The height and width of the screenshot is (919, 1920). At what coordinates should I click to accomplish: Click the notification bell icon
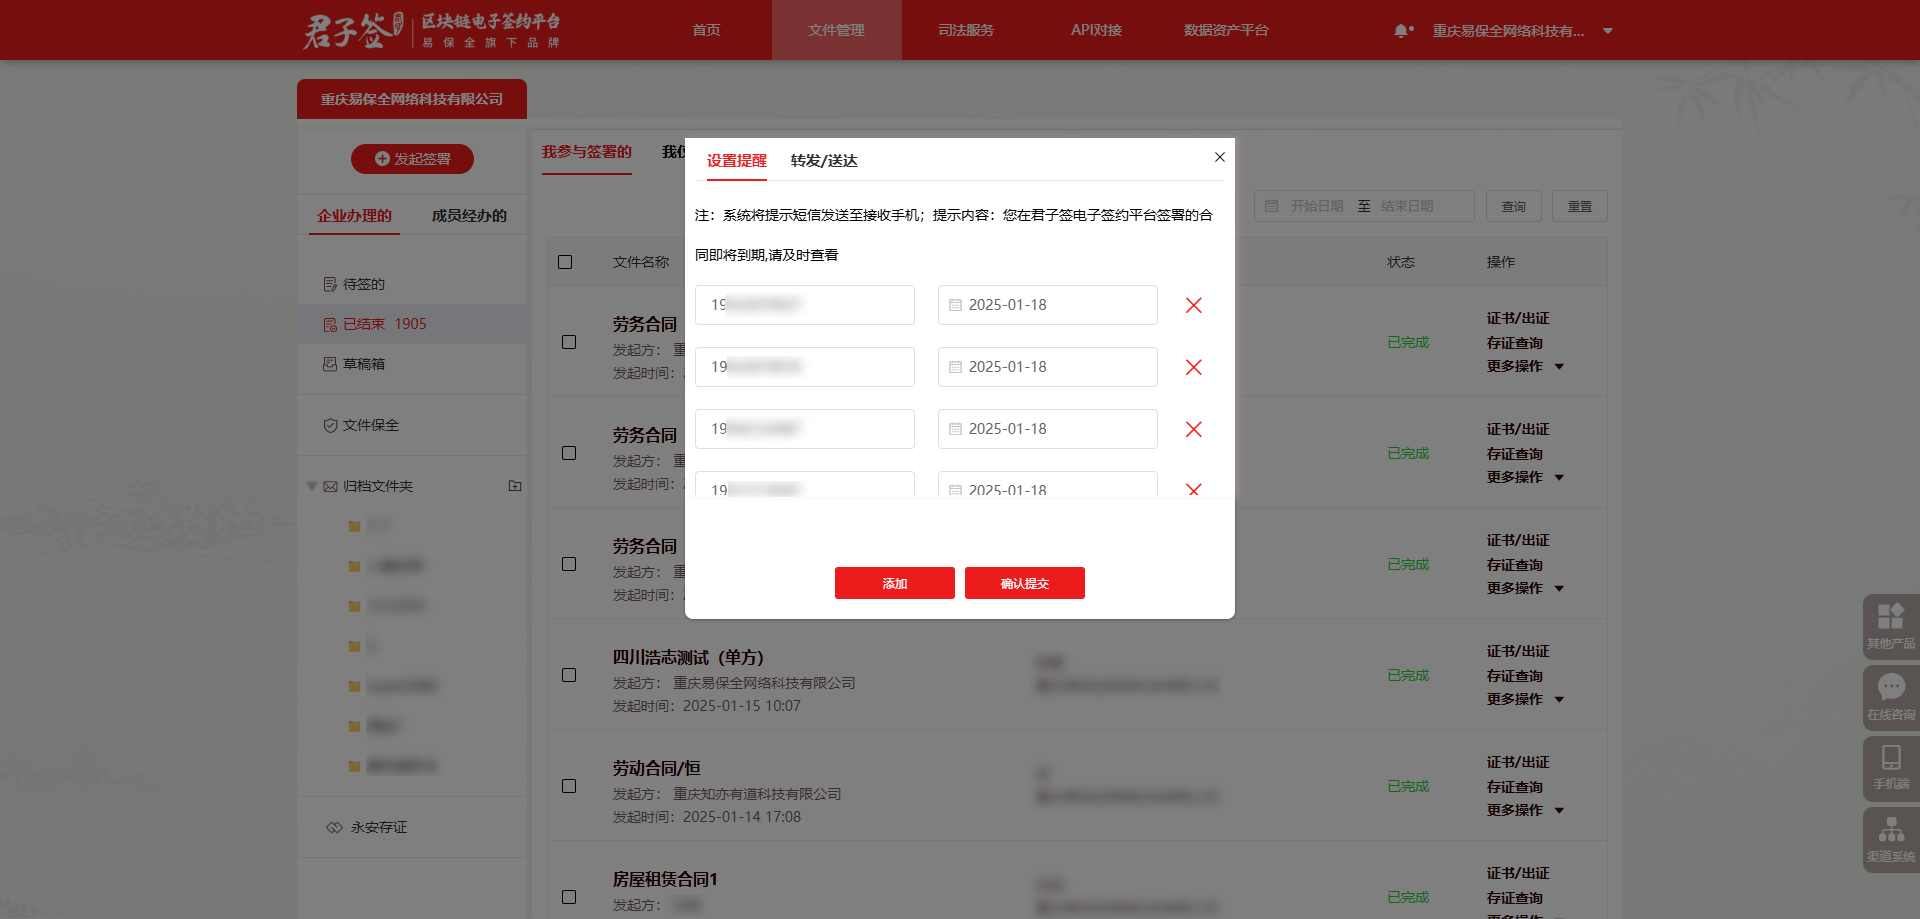(x=1402, y=31)
